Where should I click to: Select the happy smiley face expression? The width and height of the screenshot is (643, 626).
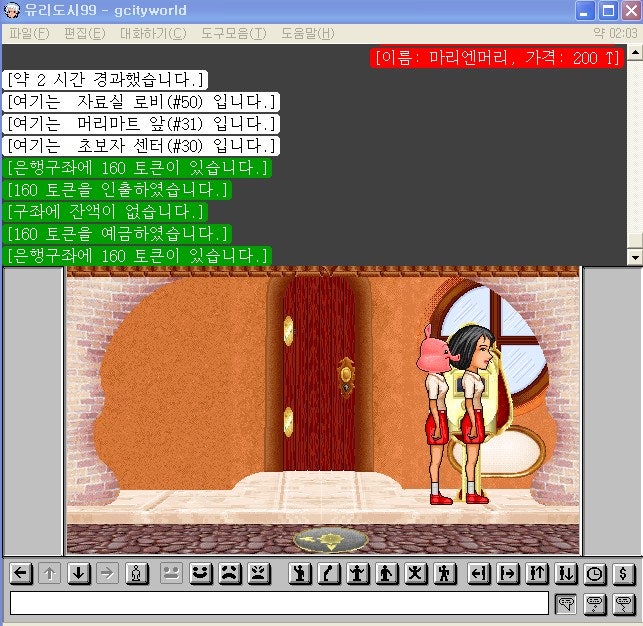200,574
